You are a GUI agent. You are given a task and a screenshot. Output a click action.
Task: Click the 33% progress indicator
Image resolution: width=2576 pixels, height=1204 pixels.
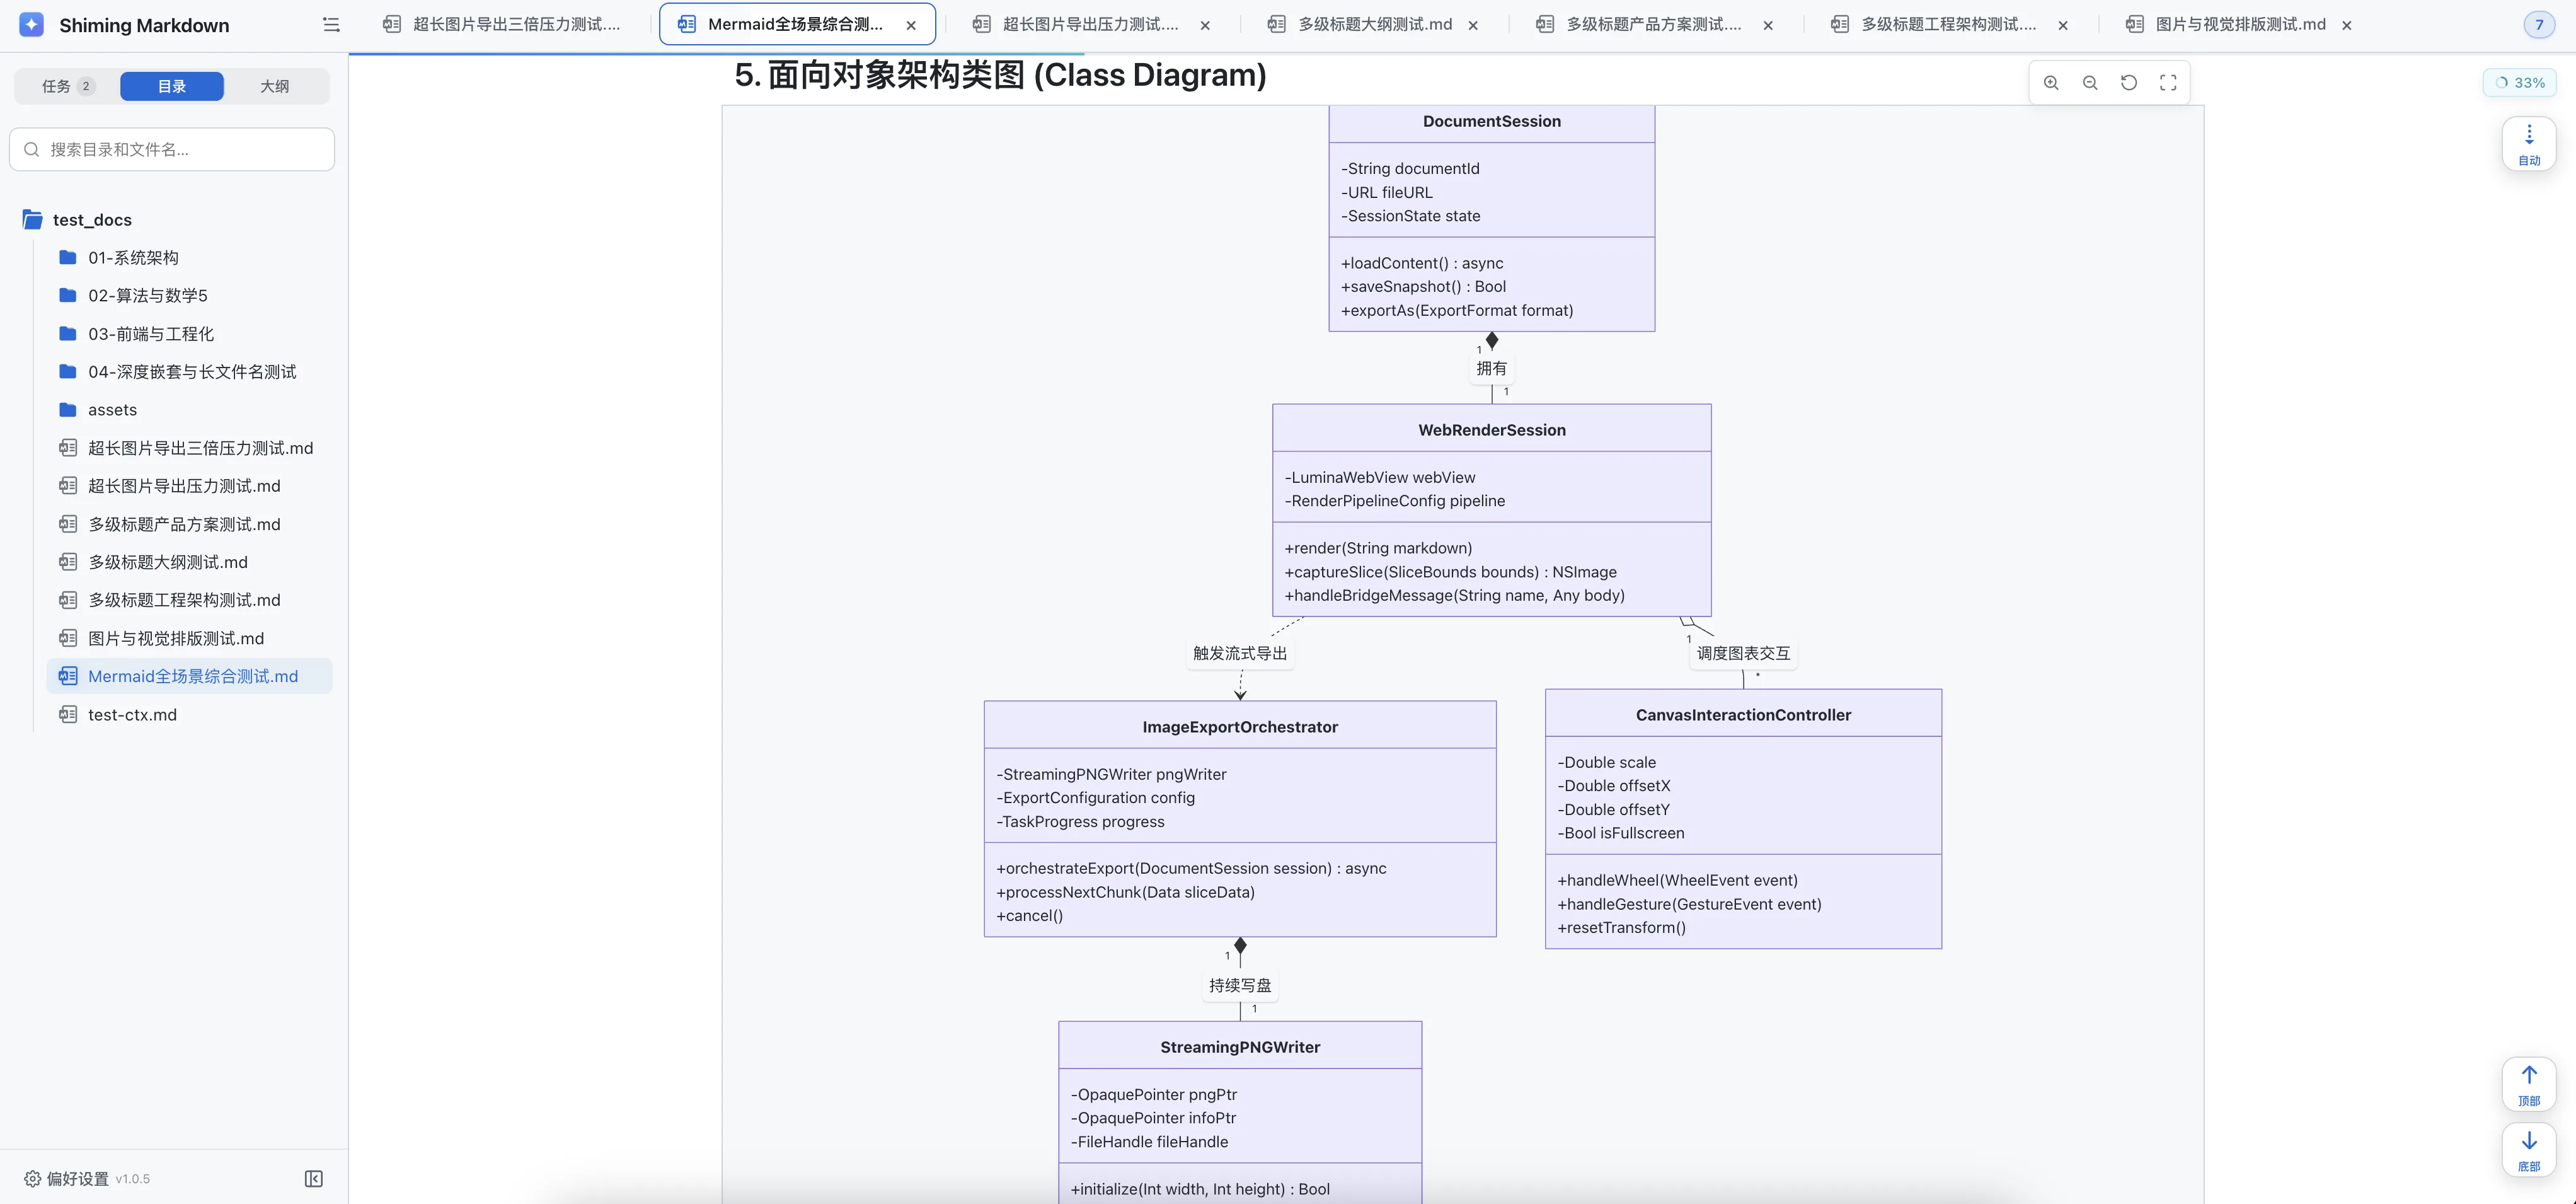pyautogui.click(x=2520, y=83)
